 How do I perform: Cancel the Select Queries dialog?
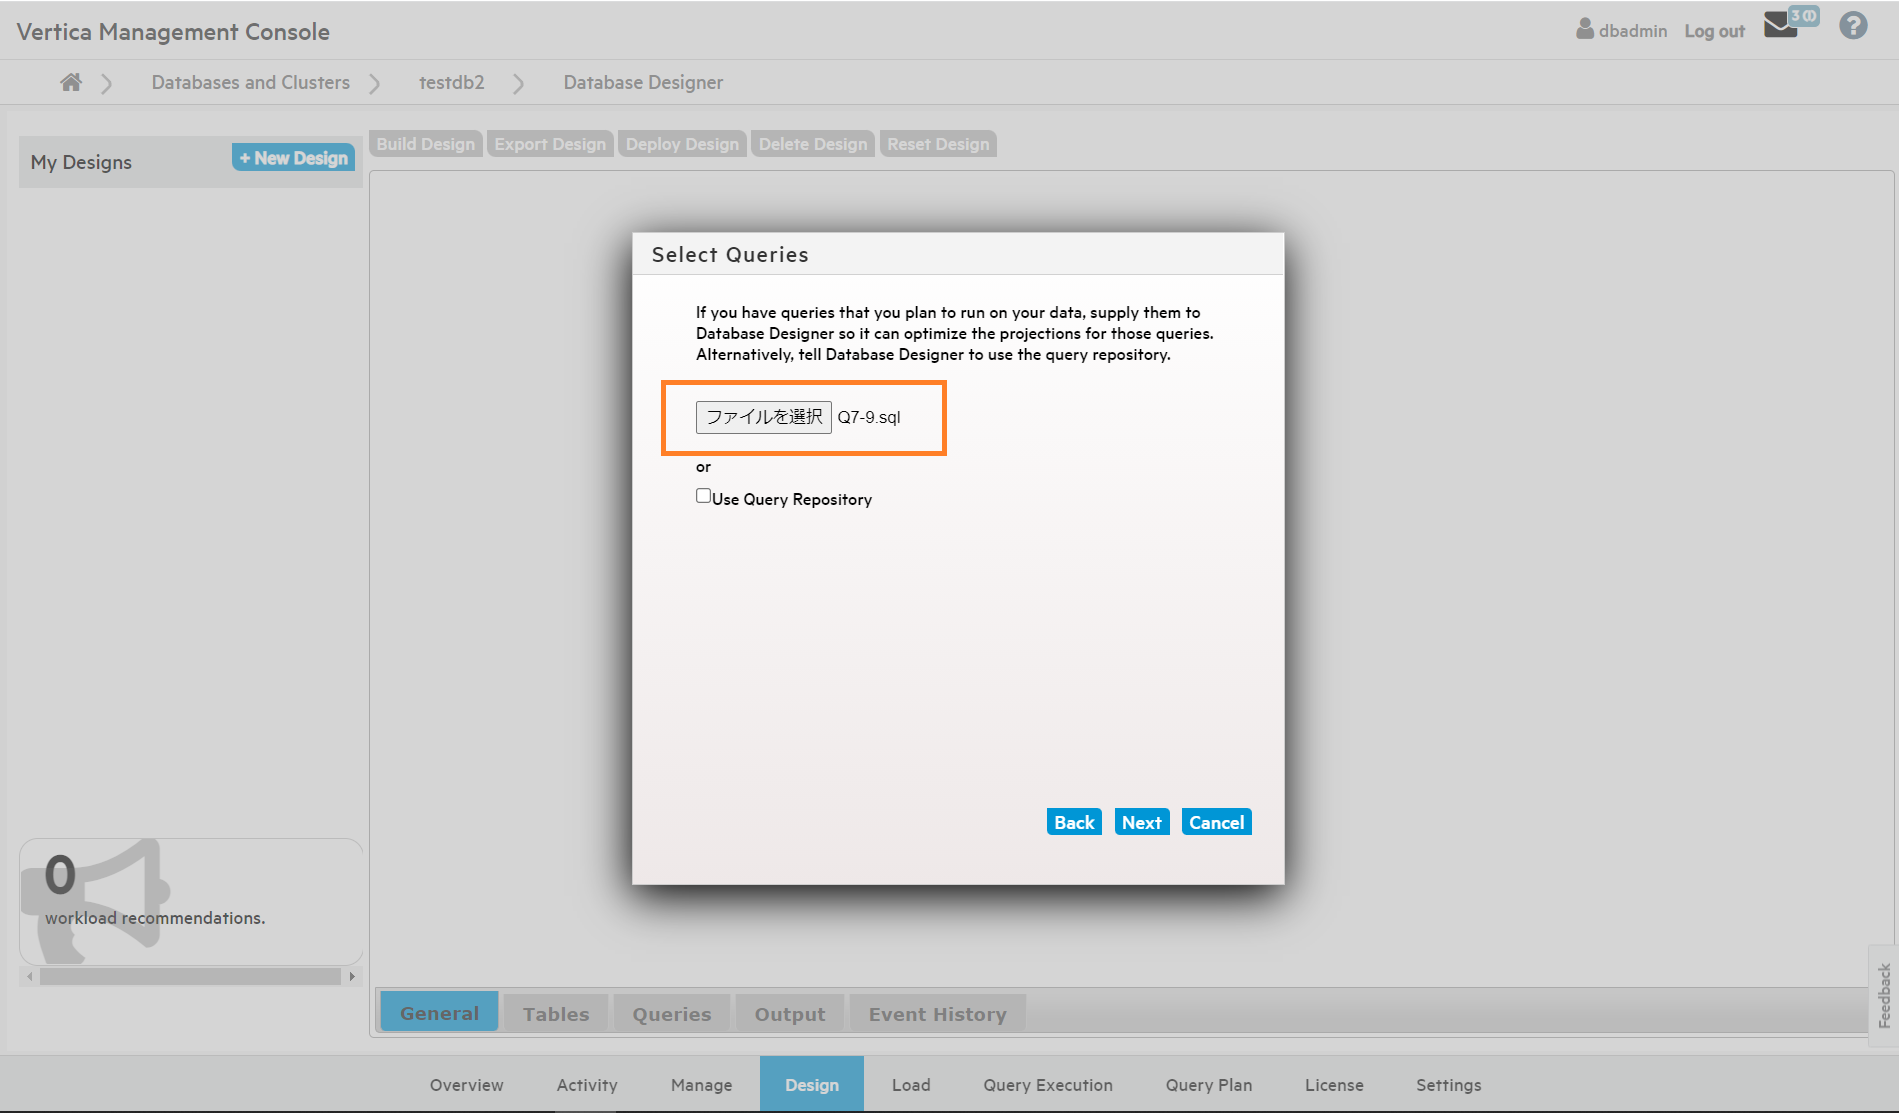tap(1216, 822)
